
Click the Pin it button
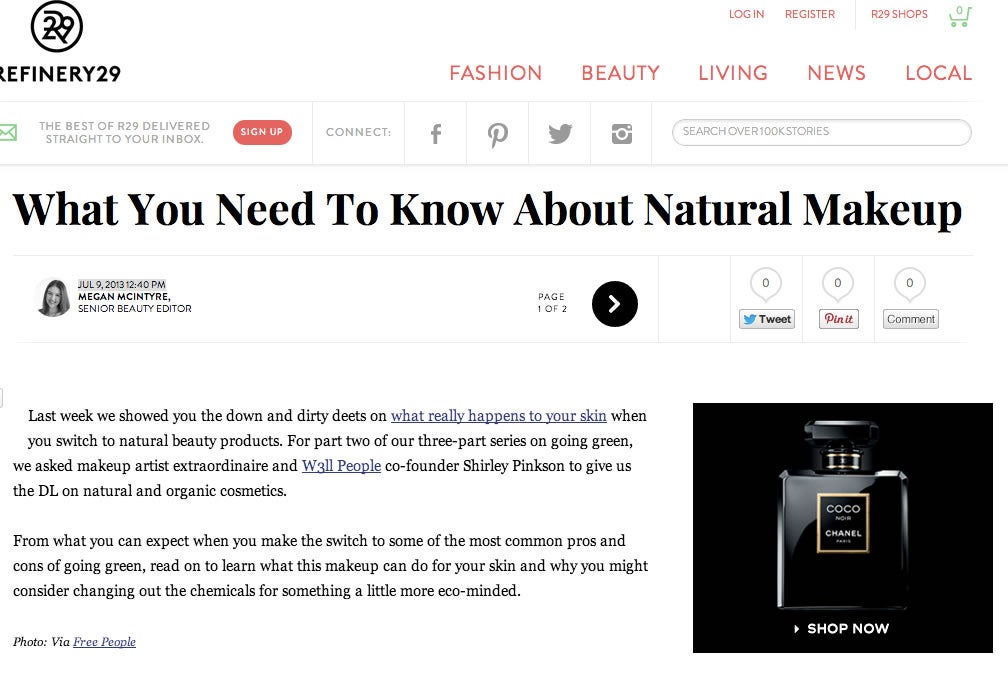839,319
